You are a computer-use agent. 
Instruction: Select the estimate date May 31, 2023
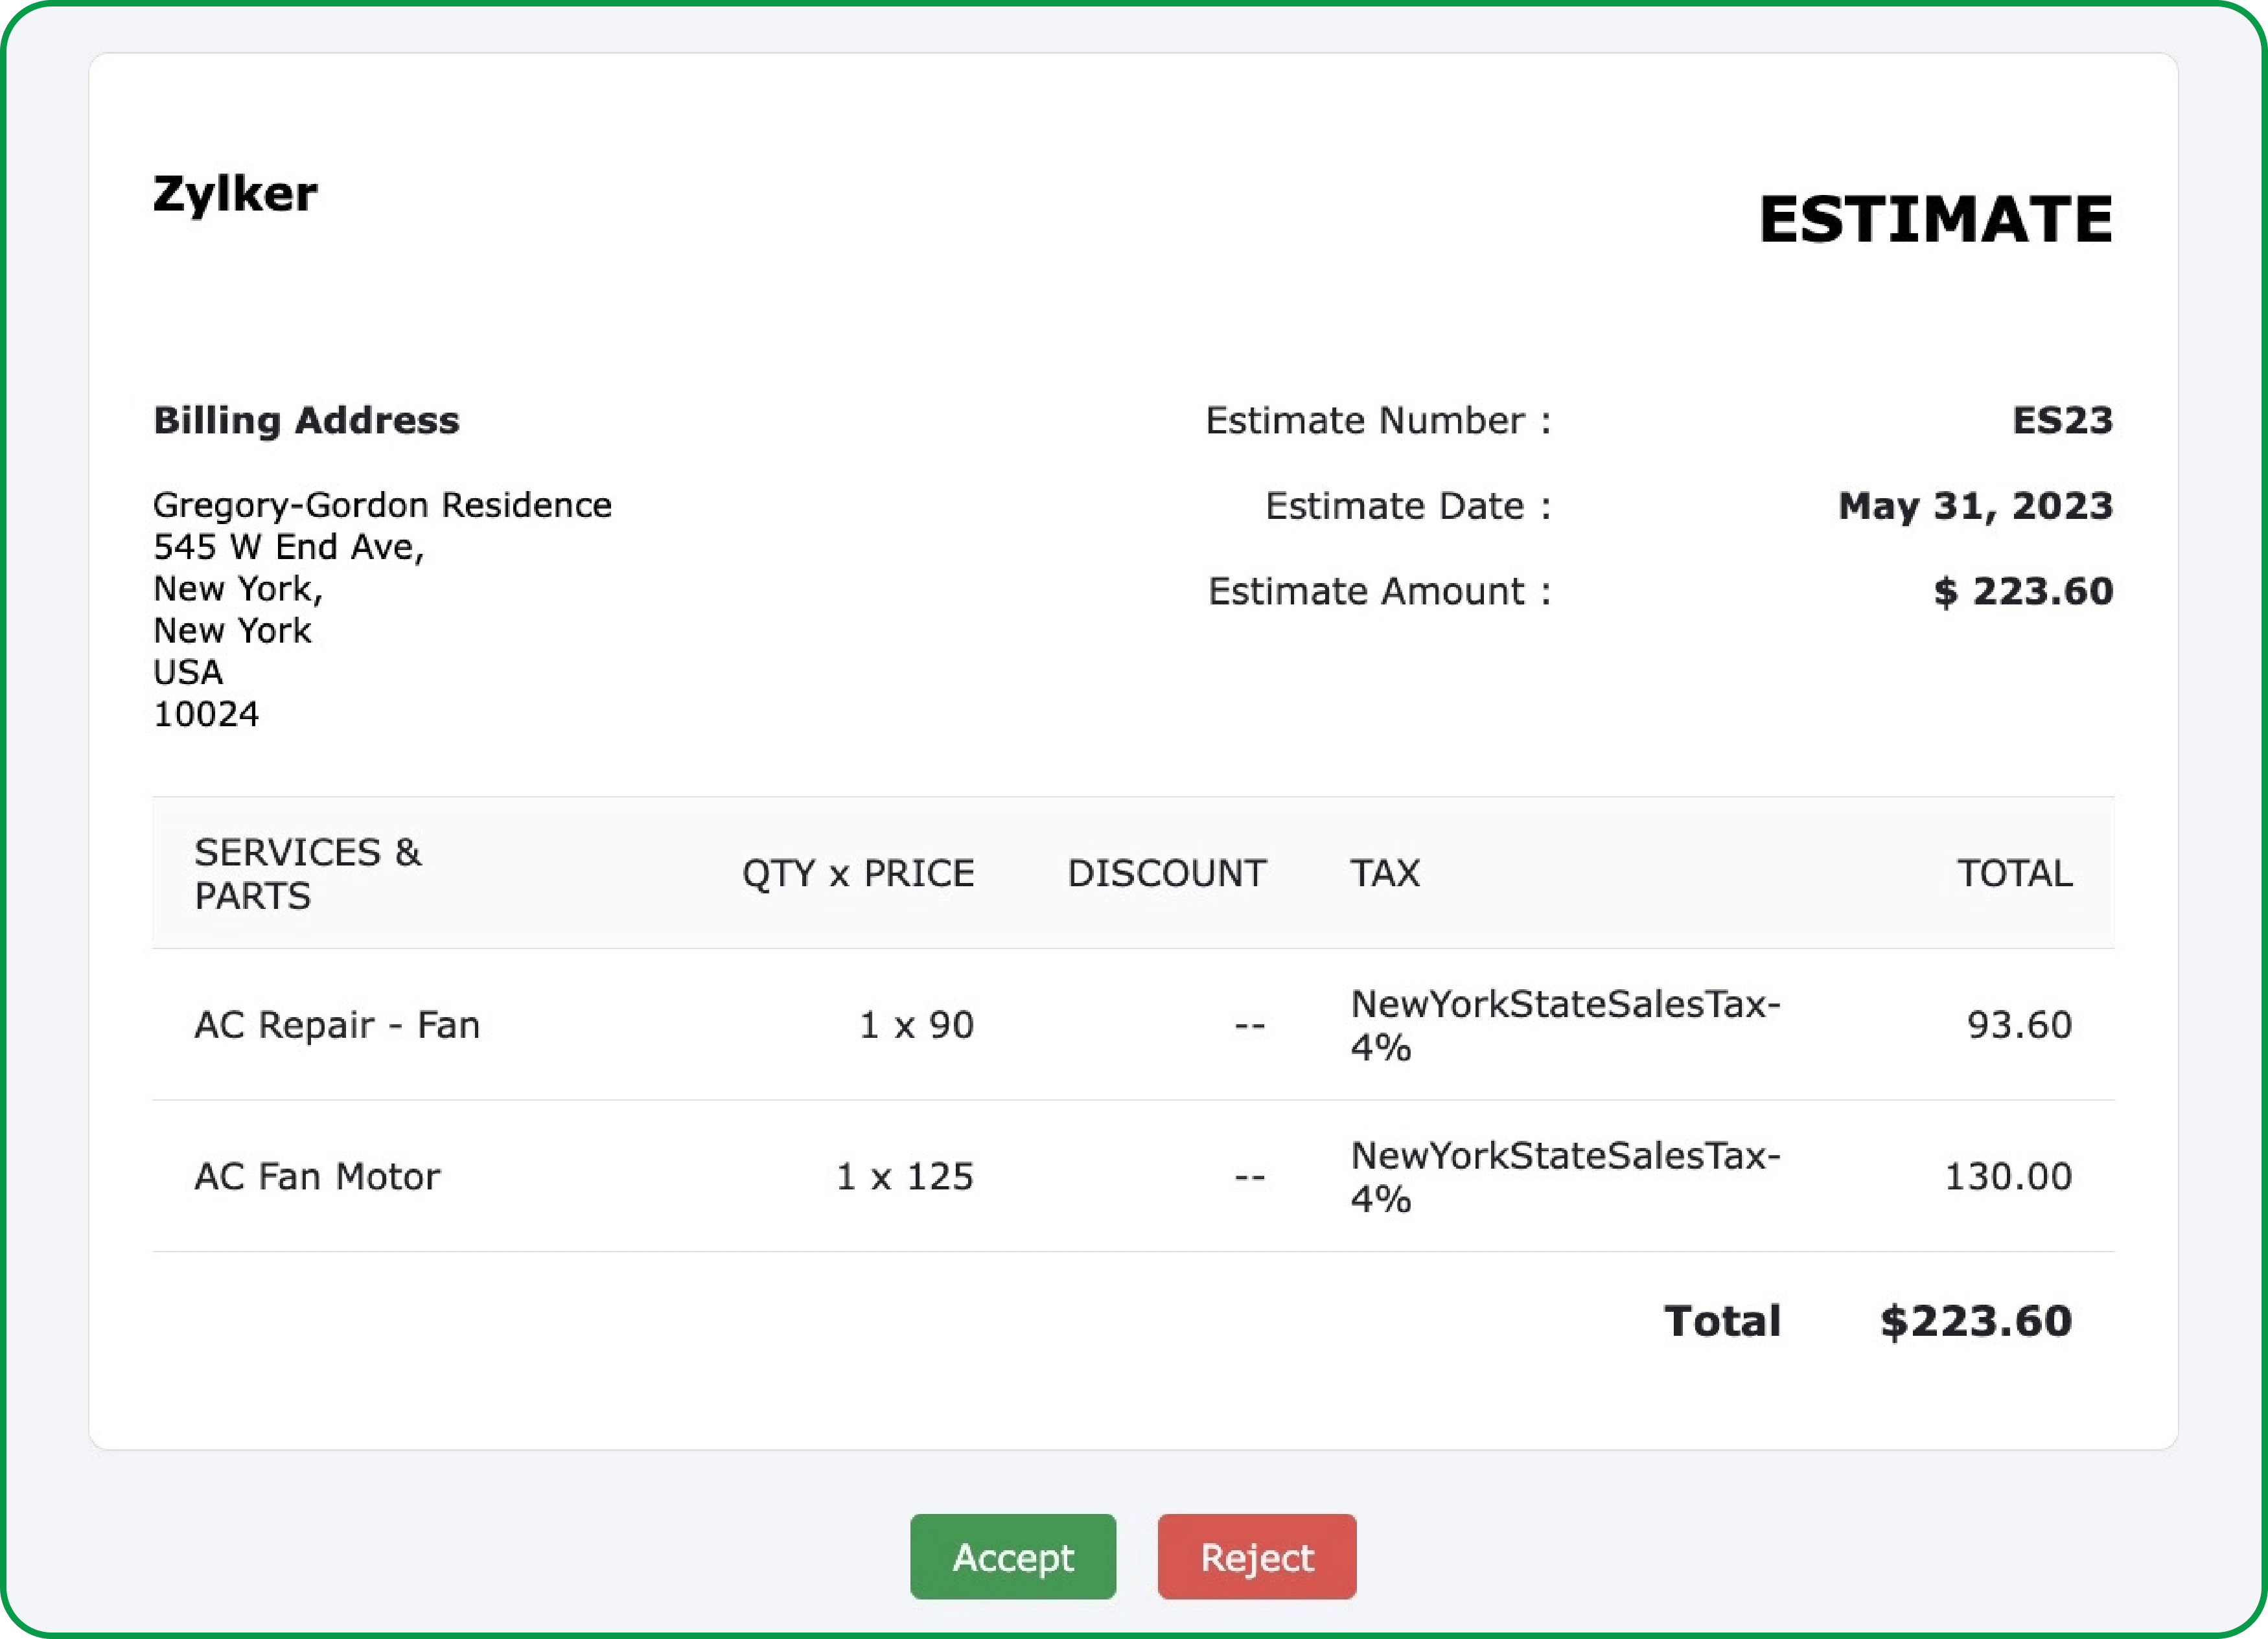click(x=1975, y=506)
